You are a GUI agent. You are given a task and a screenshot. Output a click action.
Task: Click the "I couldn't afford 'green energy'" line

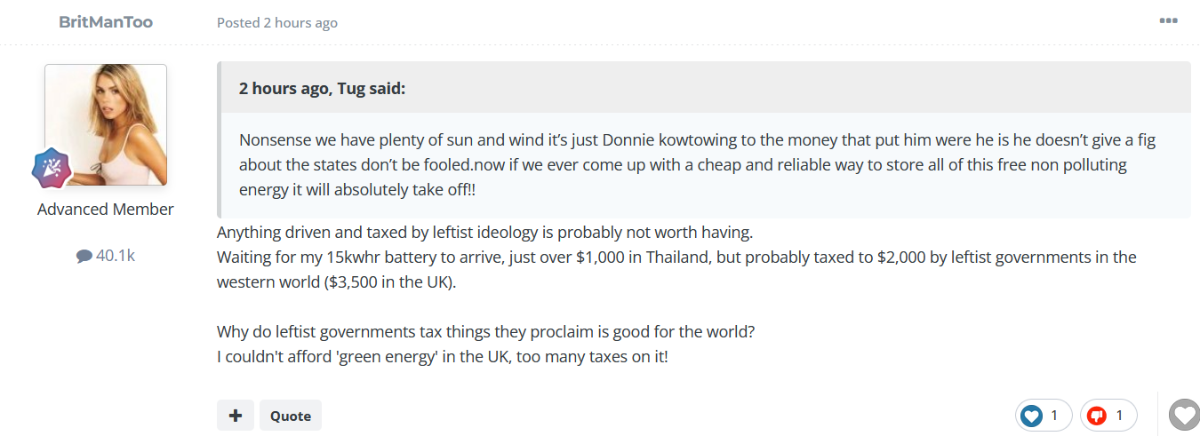(442, 355)
